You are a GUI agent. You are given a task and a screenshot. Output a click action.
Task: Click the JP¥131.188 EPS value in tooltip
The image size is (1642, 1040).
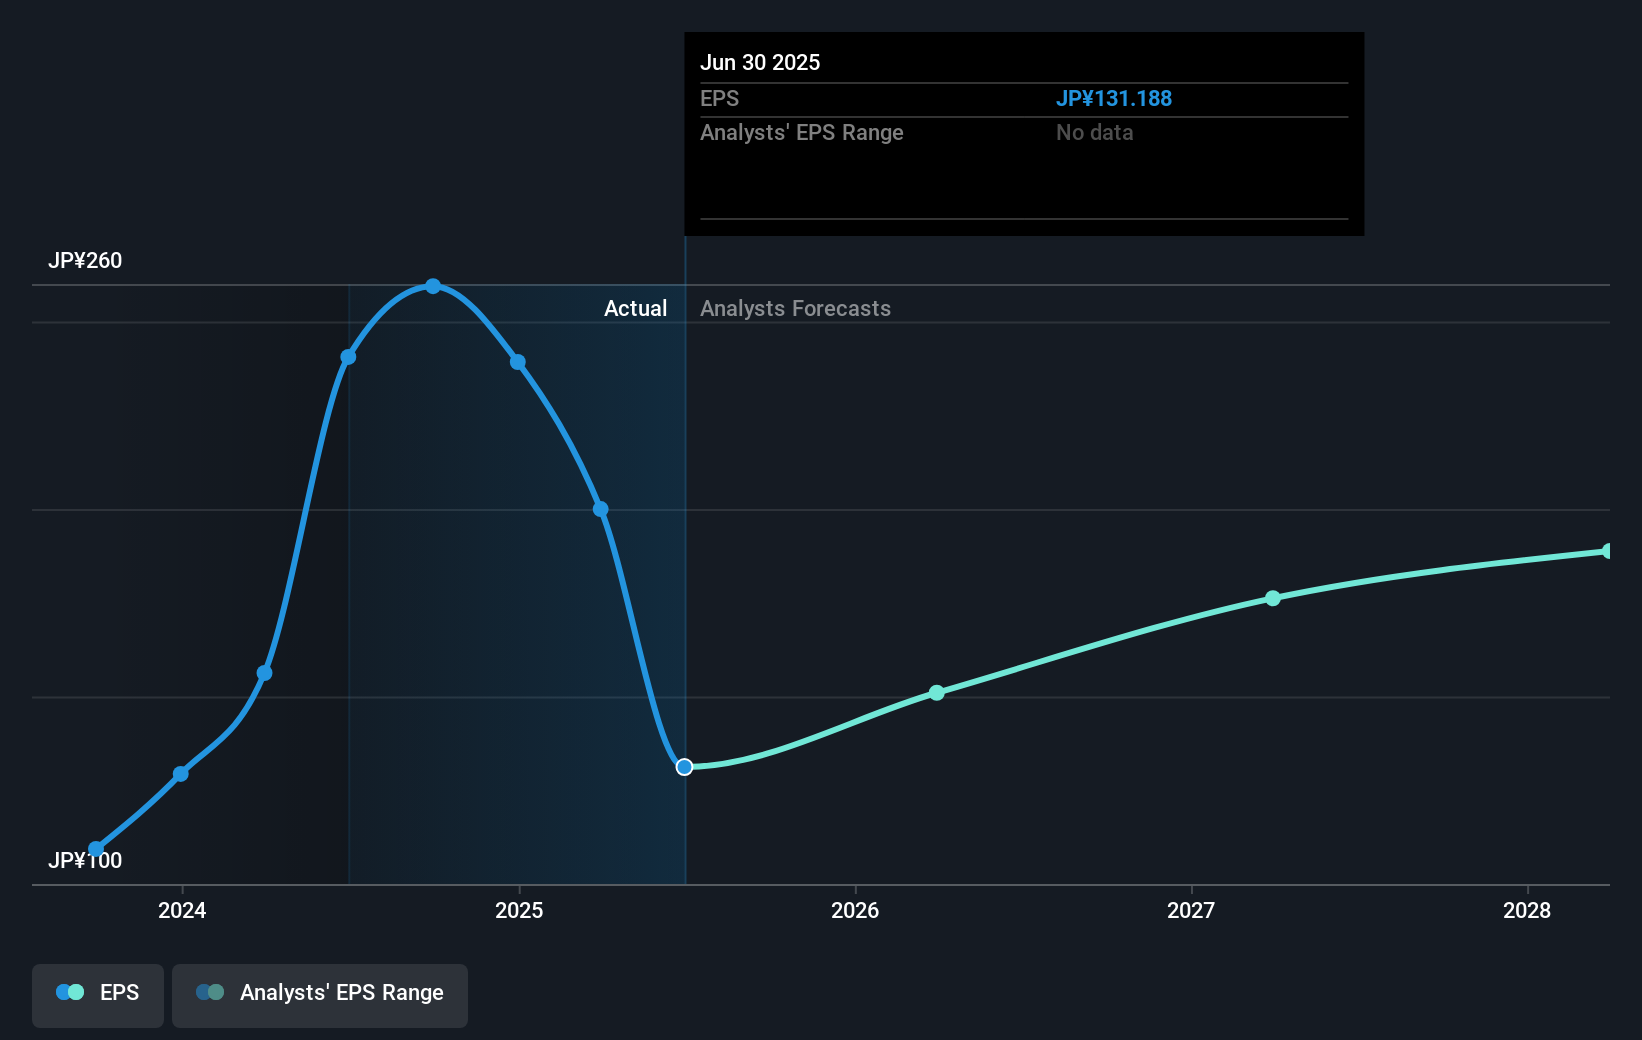tap(1114, 98)
